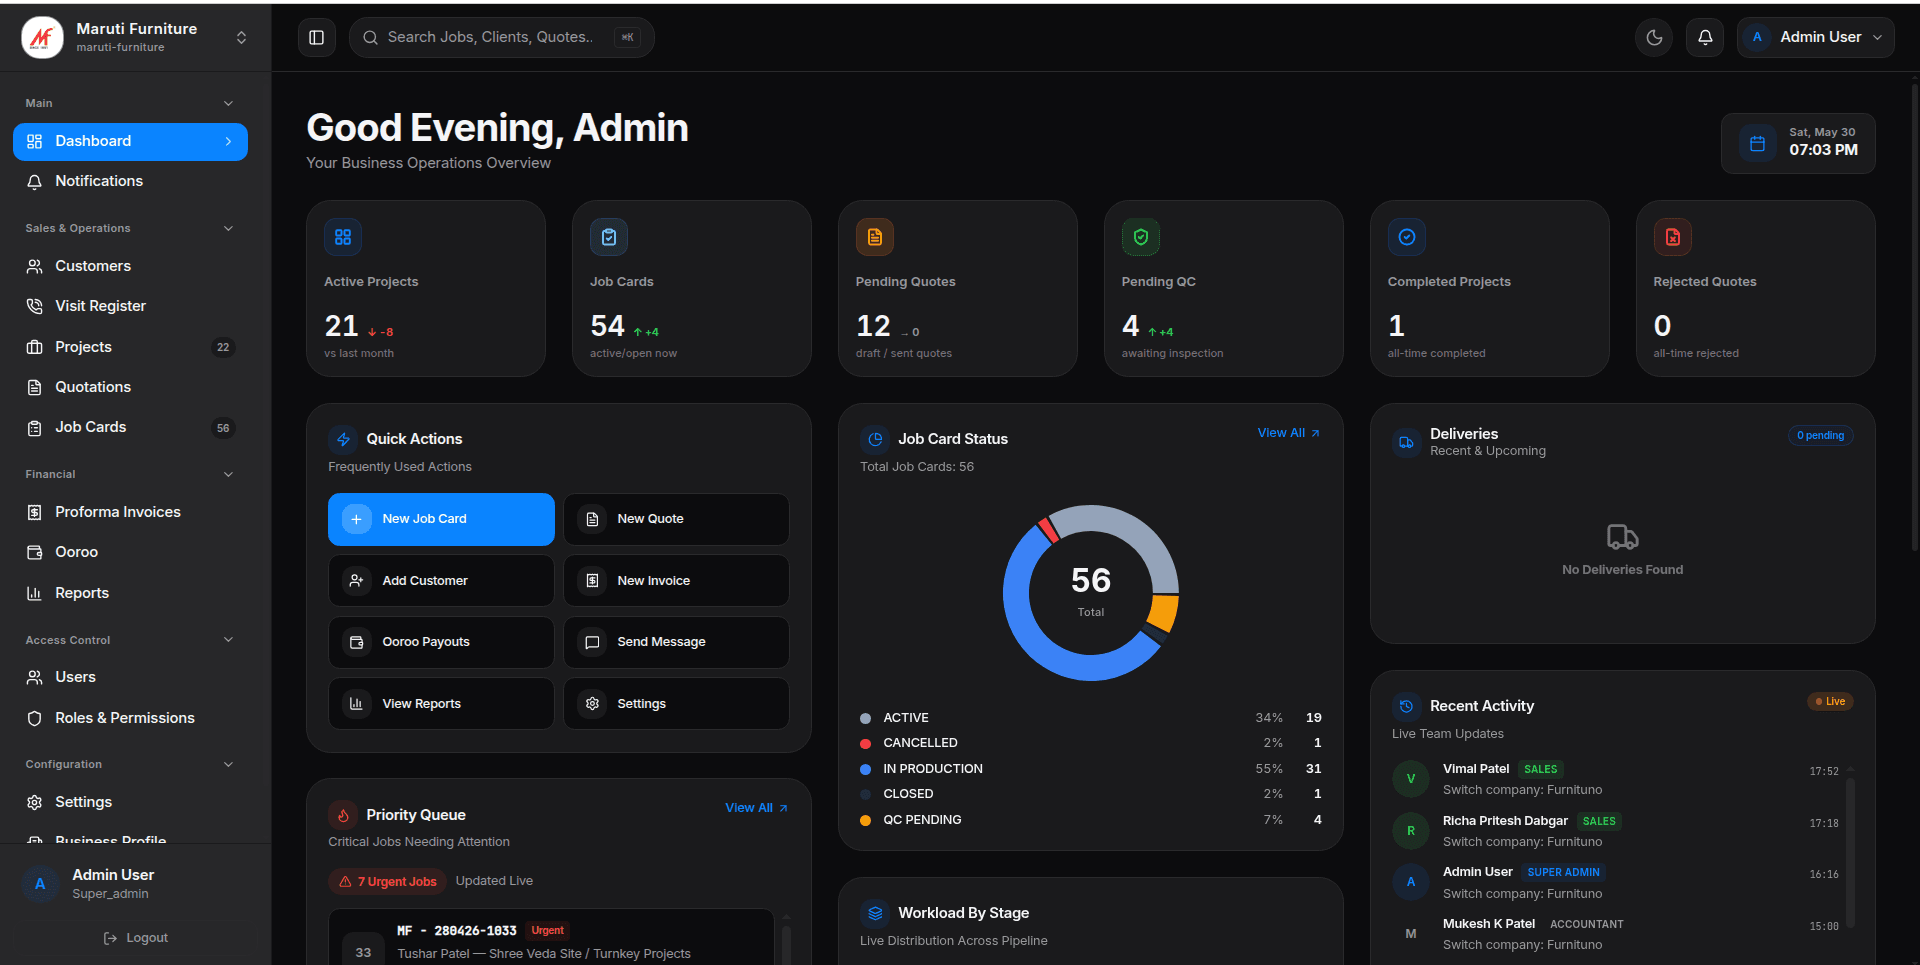The width and height of the screenshot is (1920, 965).
Task: Toggle sidebar panel collapse icon
Action: click(316, 38)
